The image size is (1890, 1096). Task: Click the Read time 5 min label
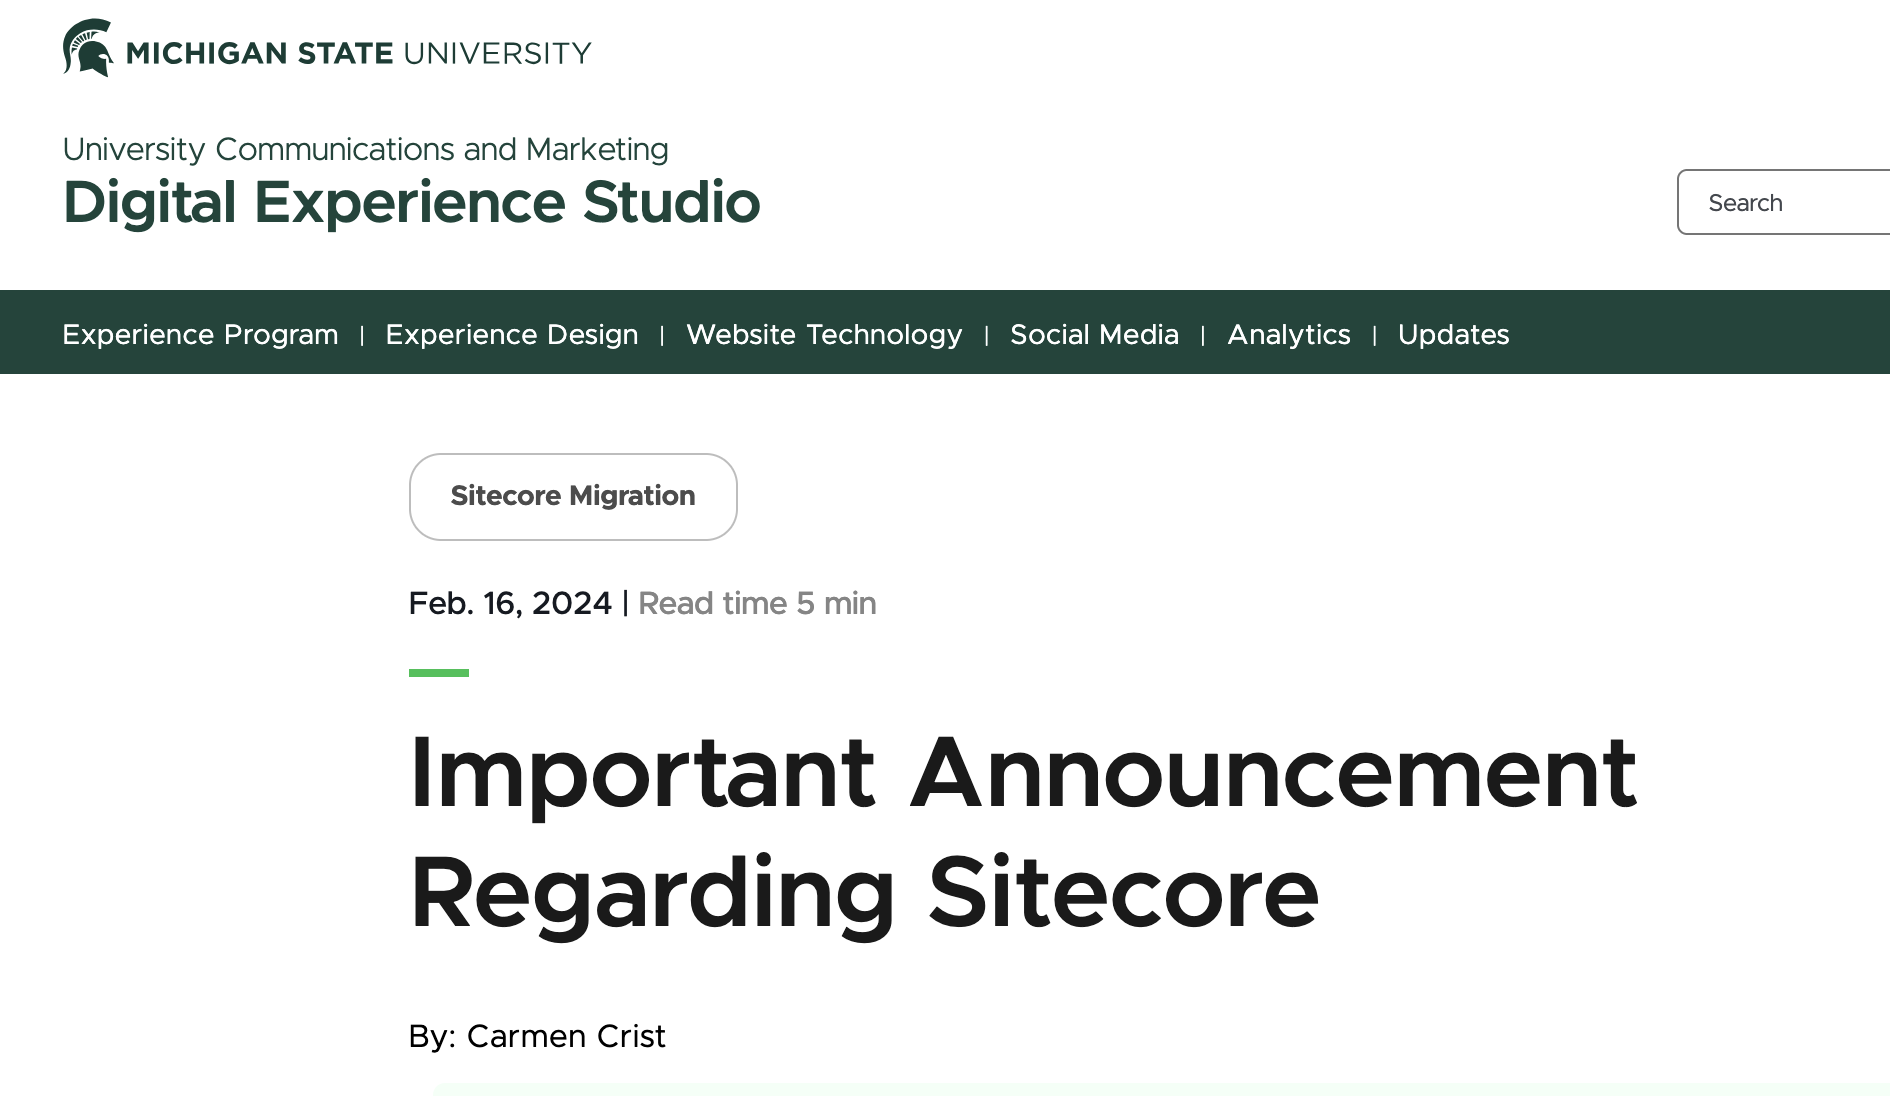click(757, 603)
